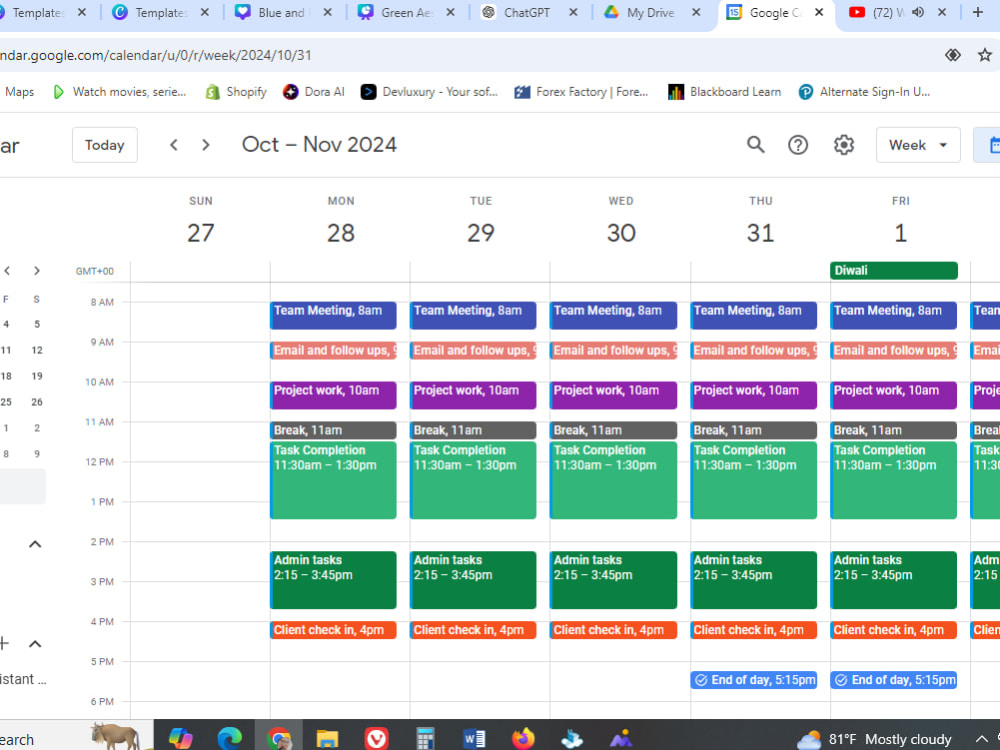Open the Week view dropdown
The height and width of the screenshot is (750, 1000).
(x=918, y=145)
